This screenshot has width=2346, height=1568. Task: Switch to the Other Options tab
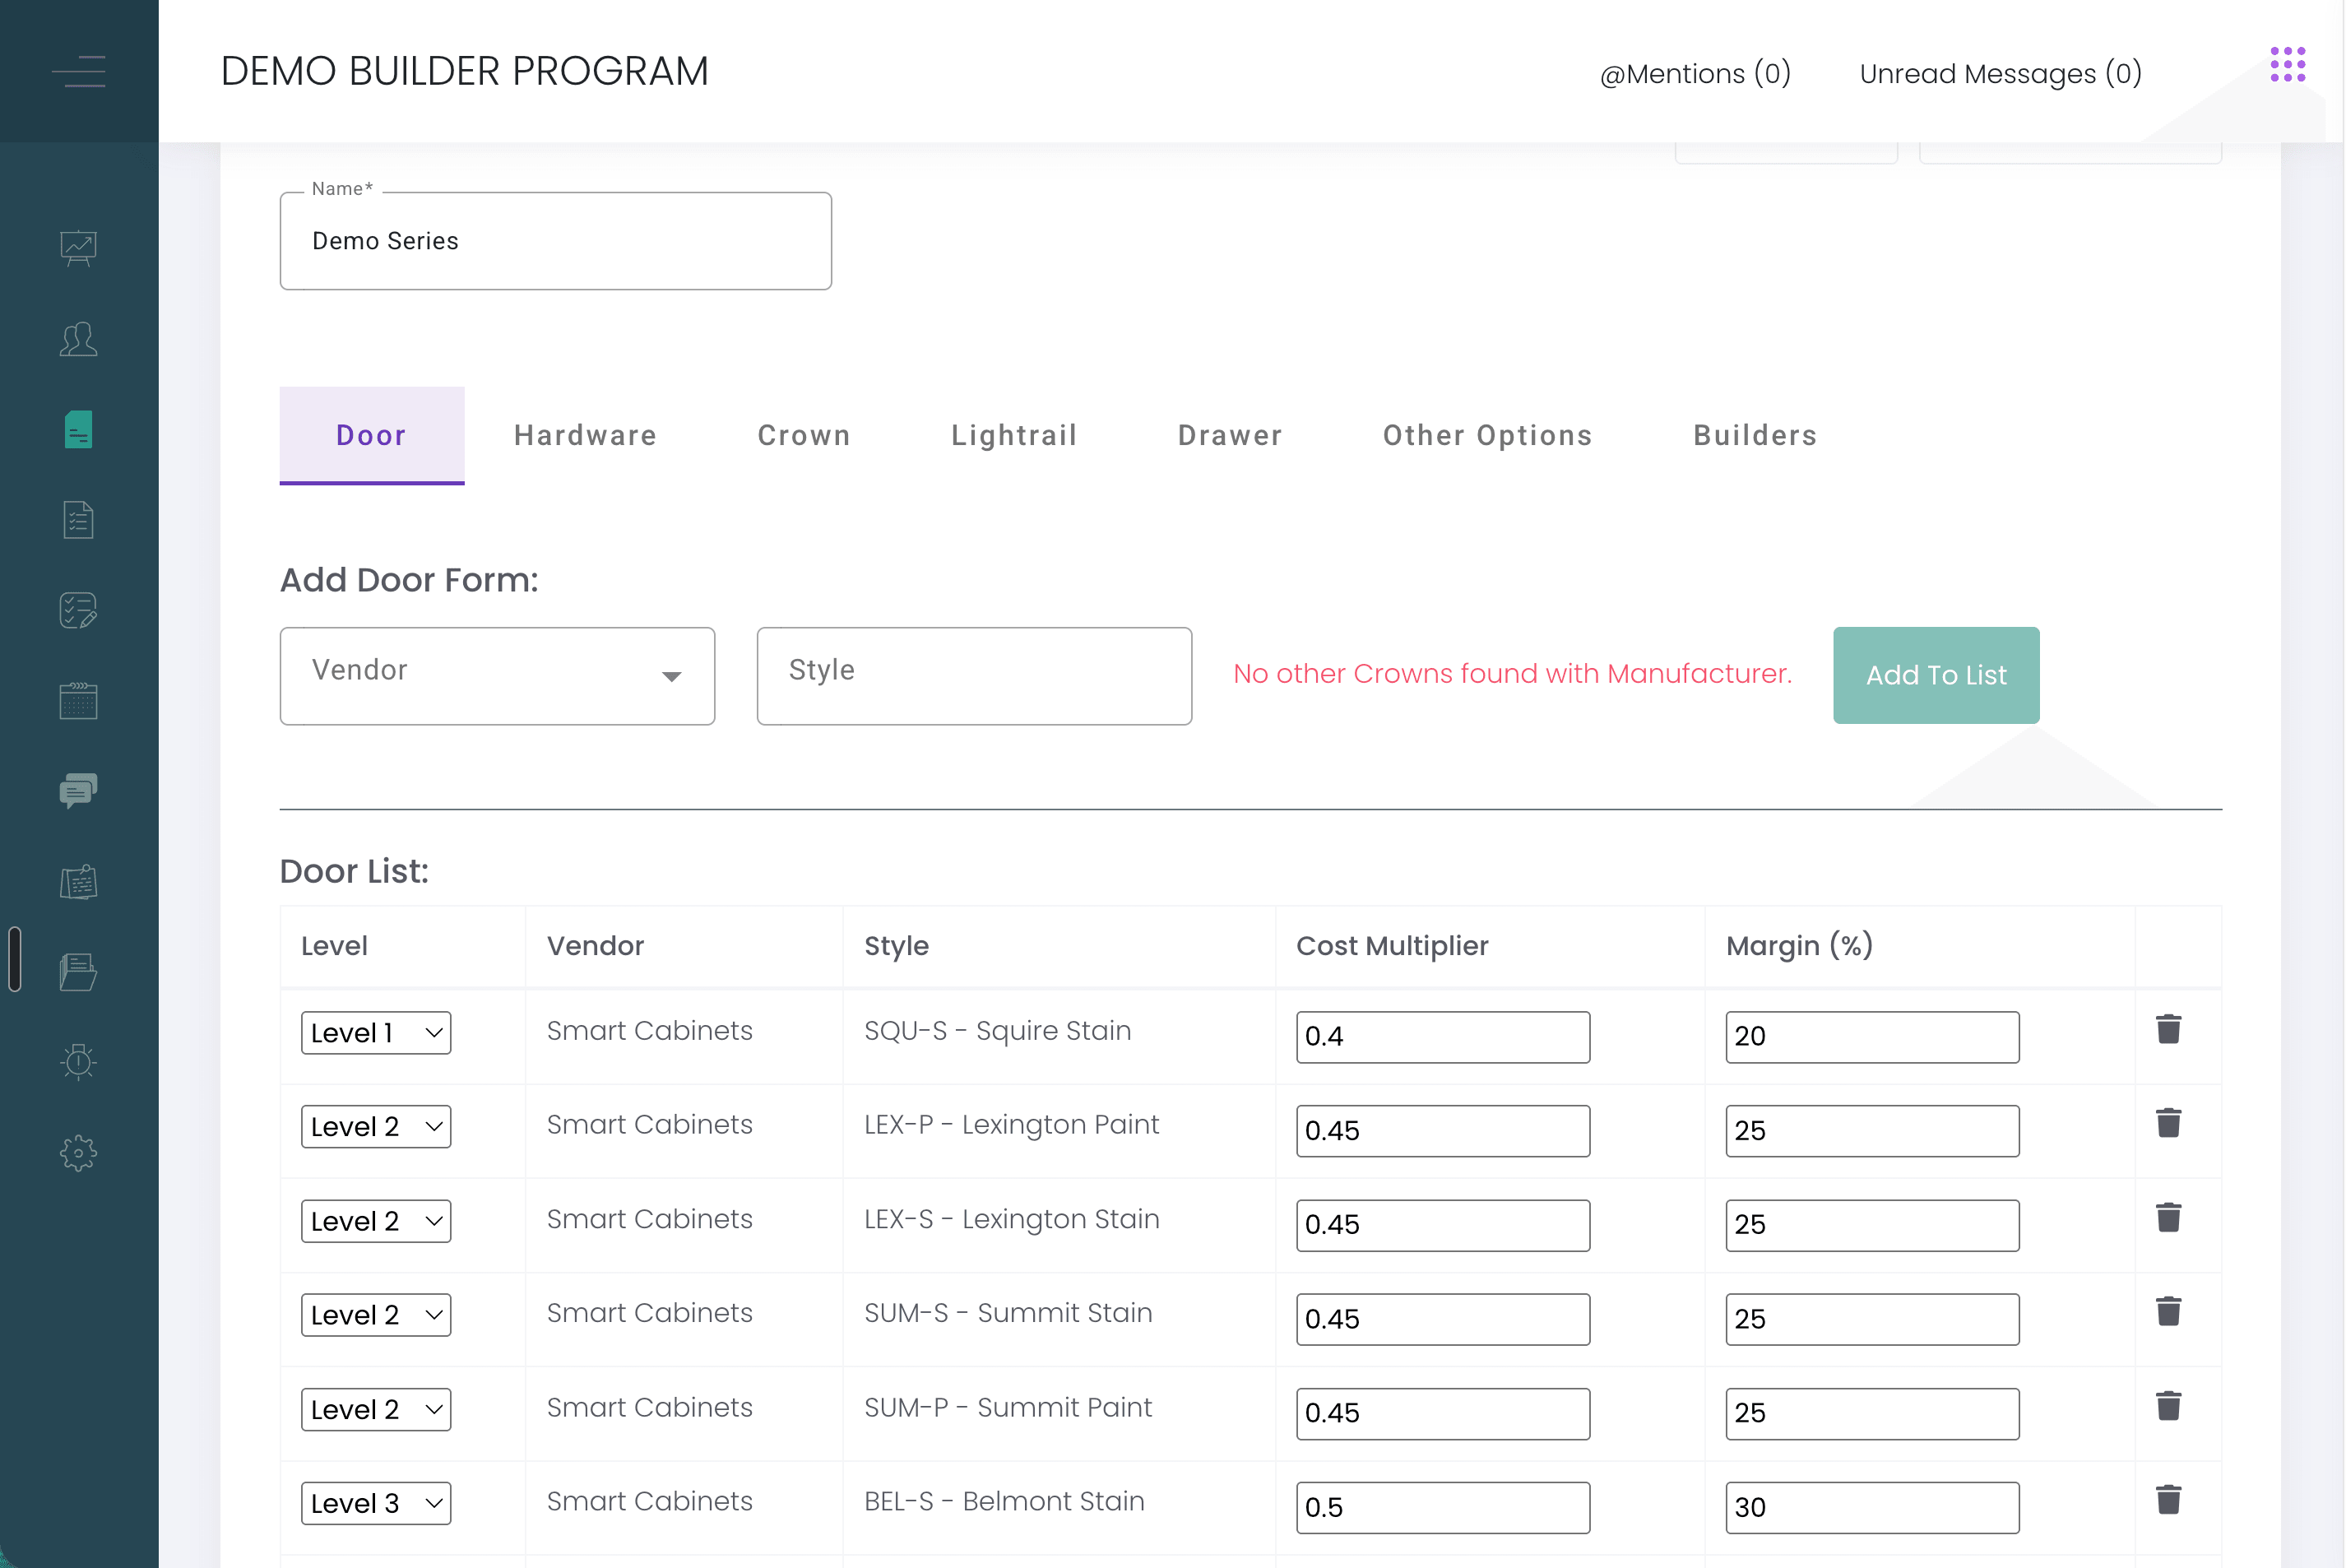[1487, 435]
